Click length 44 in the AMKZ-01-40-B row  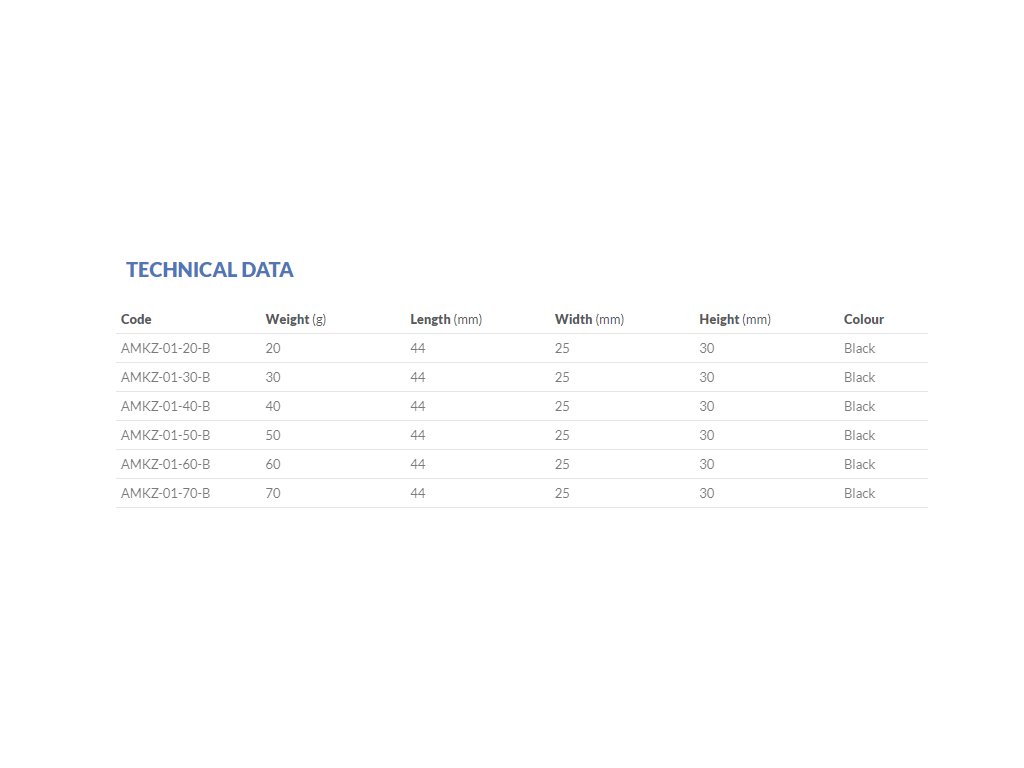(418, 406)
